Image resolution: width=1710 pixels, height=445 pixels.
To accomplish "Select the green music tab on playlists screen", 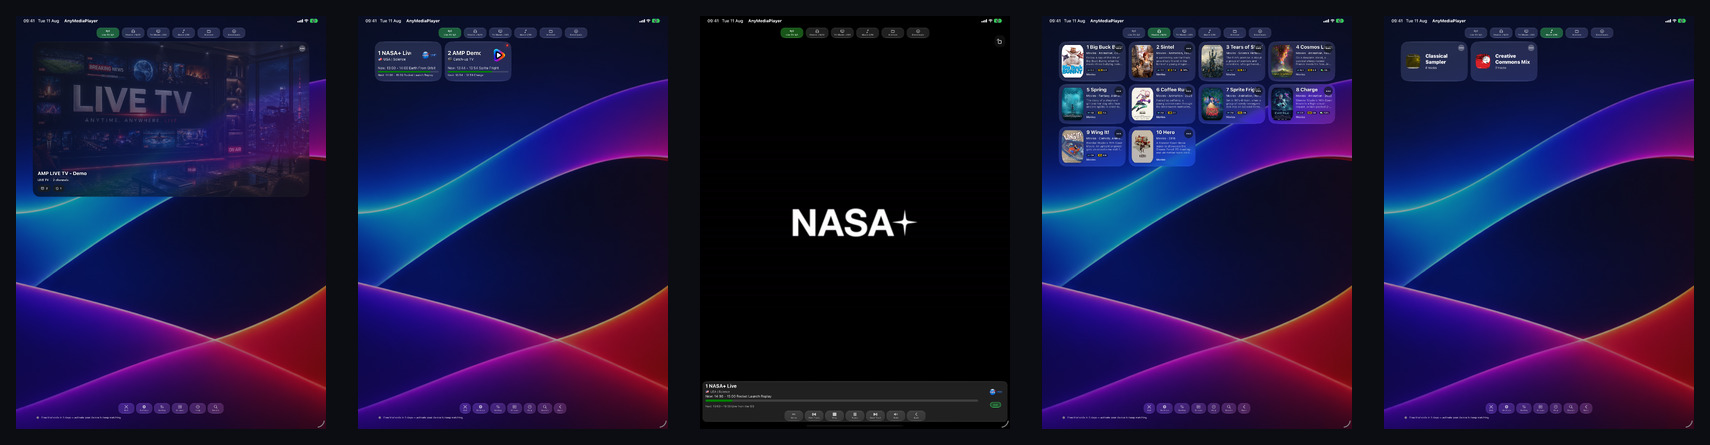I will [x=1552, y=33].
